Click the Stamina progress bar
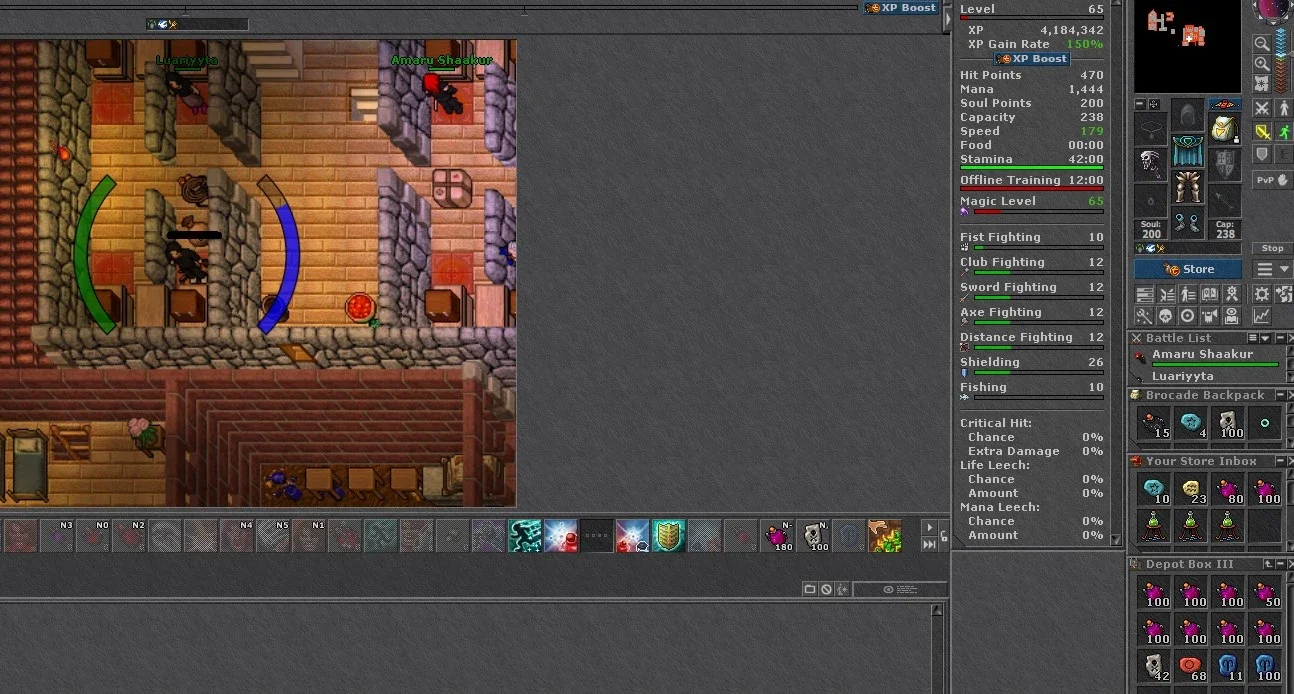 (1032, 168)
